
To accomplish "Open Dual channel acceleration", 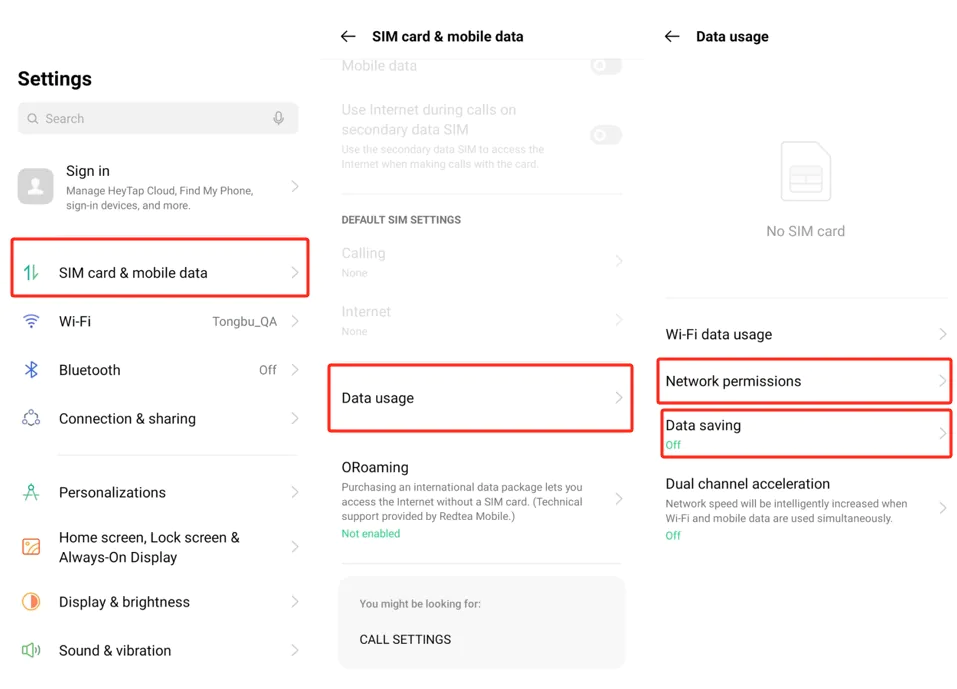I will pos(806,508).
